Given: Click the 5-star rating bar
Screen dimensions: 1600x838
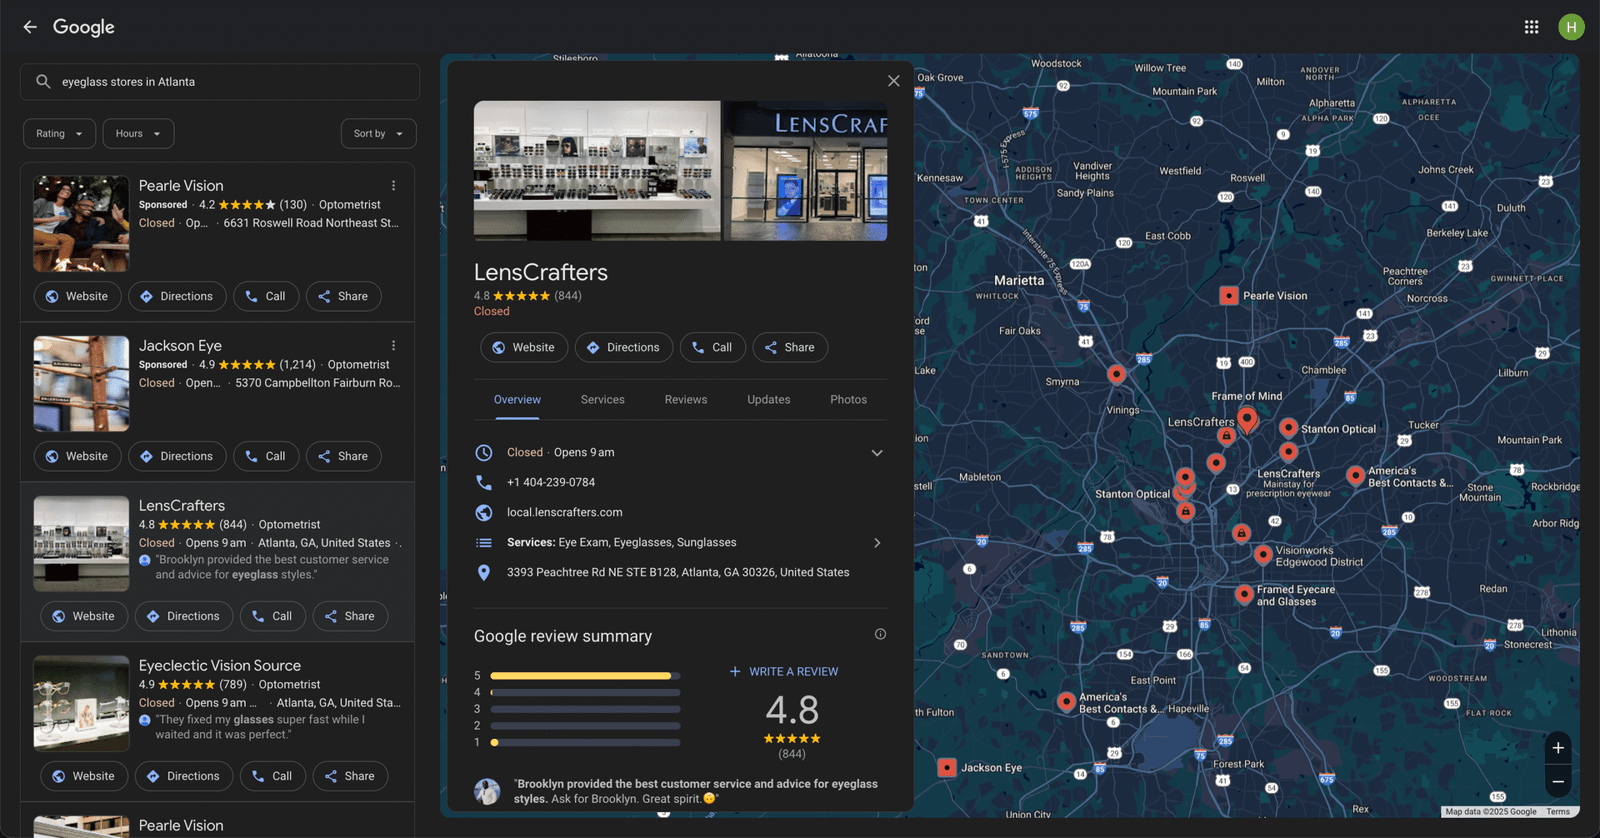Looking at the screenshot, I should pos(585,676).
